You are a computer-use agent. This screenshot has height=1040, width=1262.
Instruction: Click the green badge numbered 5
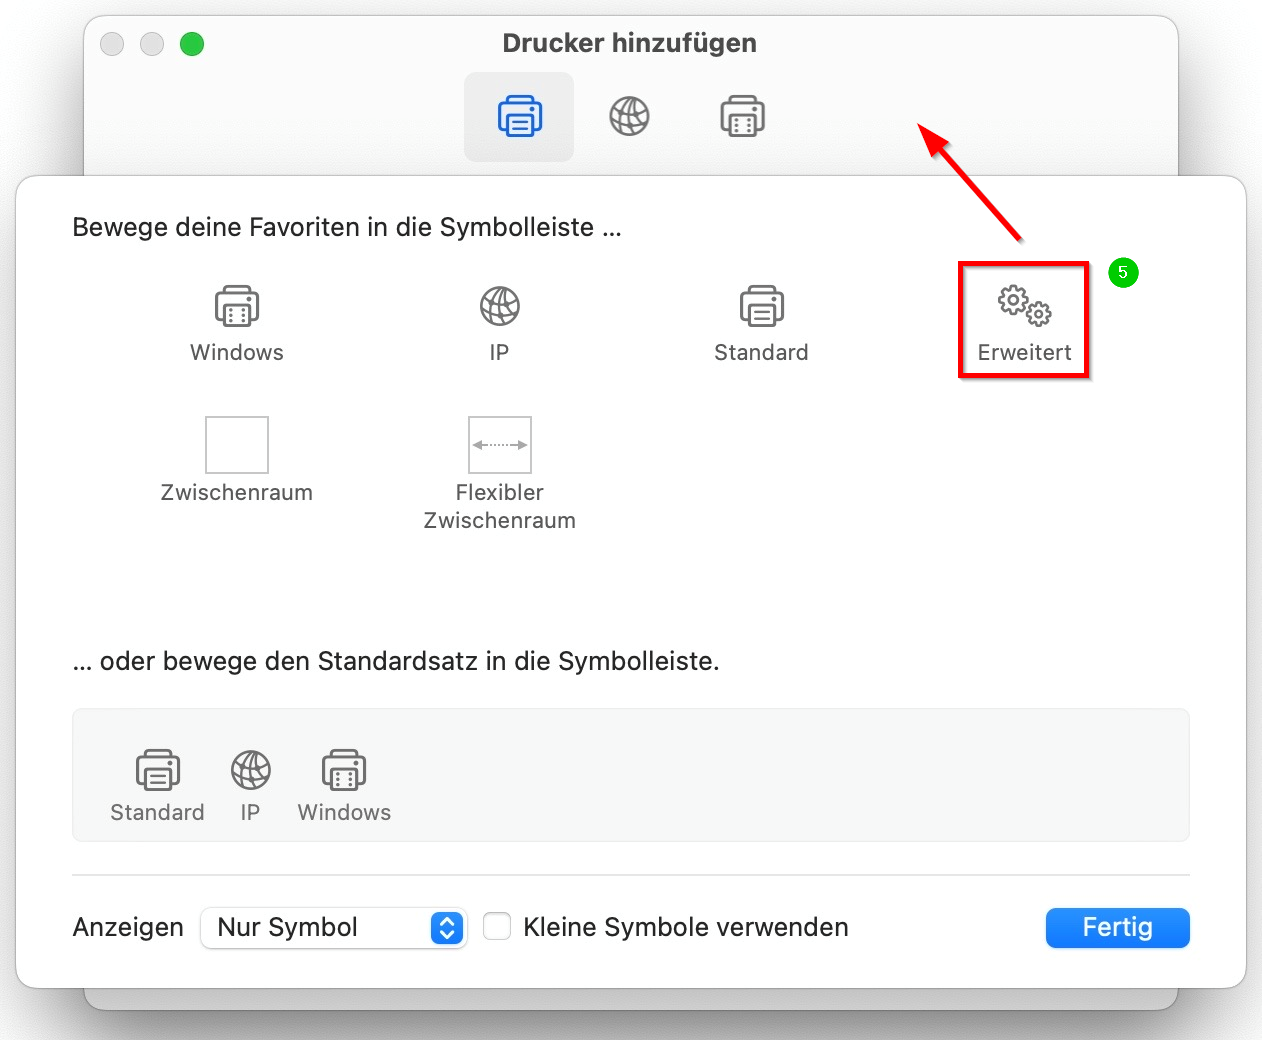(x=1123, y=273)
